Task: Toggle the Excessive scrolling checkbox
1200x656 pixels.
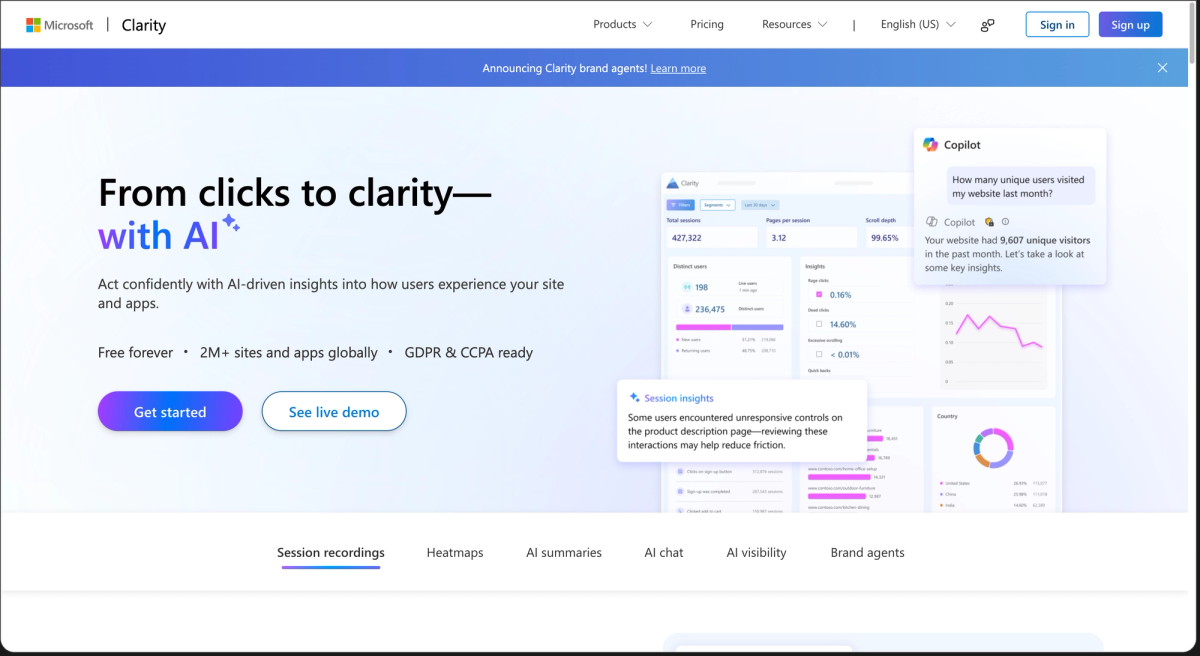Action: (819, 354)
